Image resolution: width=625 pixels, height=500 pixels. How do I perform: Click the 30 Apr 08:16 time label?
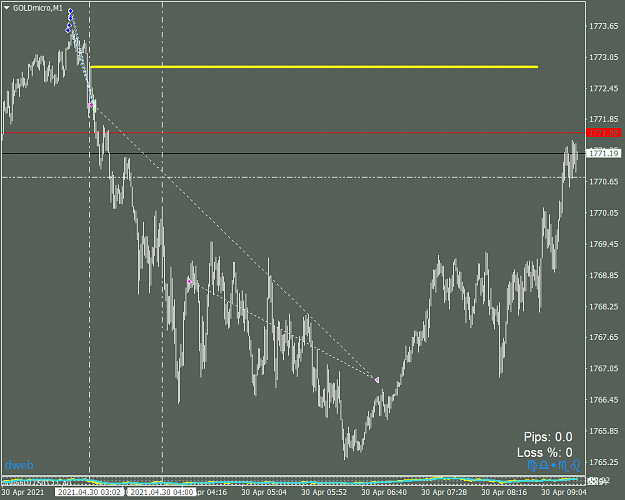(x=504, y=492)
